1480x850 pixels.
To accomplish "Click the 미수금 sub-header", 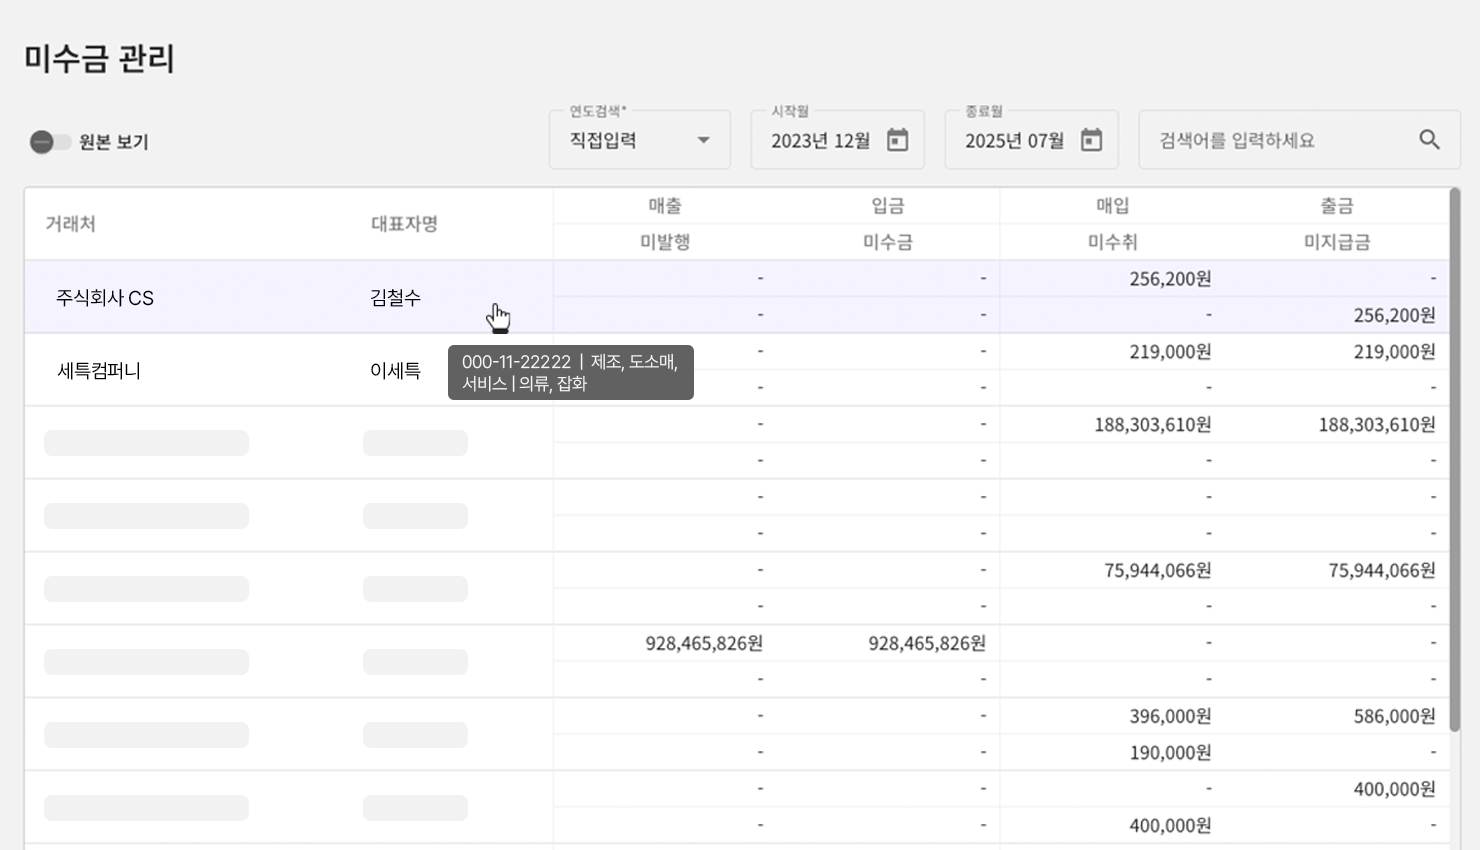I will (888, 242).
